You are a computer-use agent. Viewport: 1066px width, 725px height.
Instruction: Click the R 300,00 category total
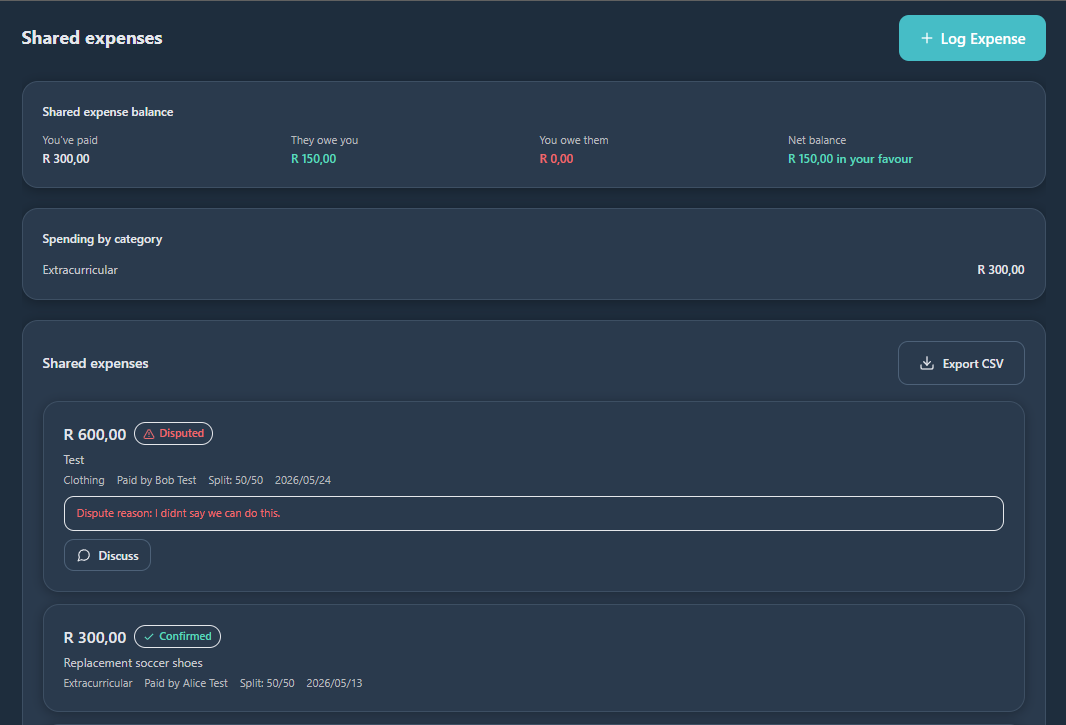[x=1001, y=270]
